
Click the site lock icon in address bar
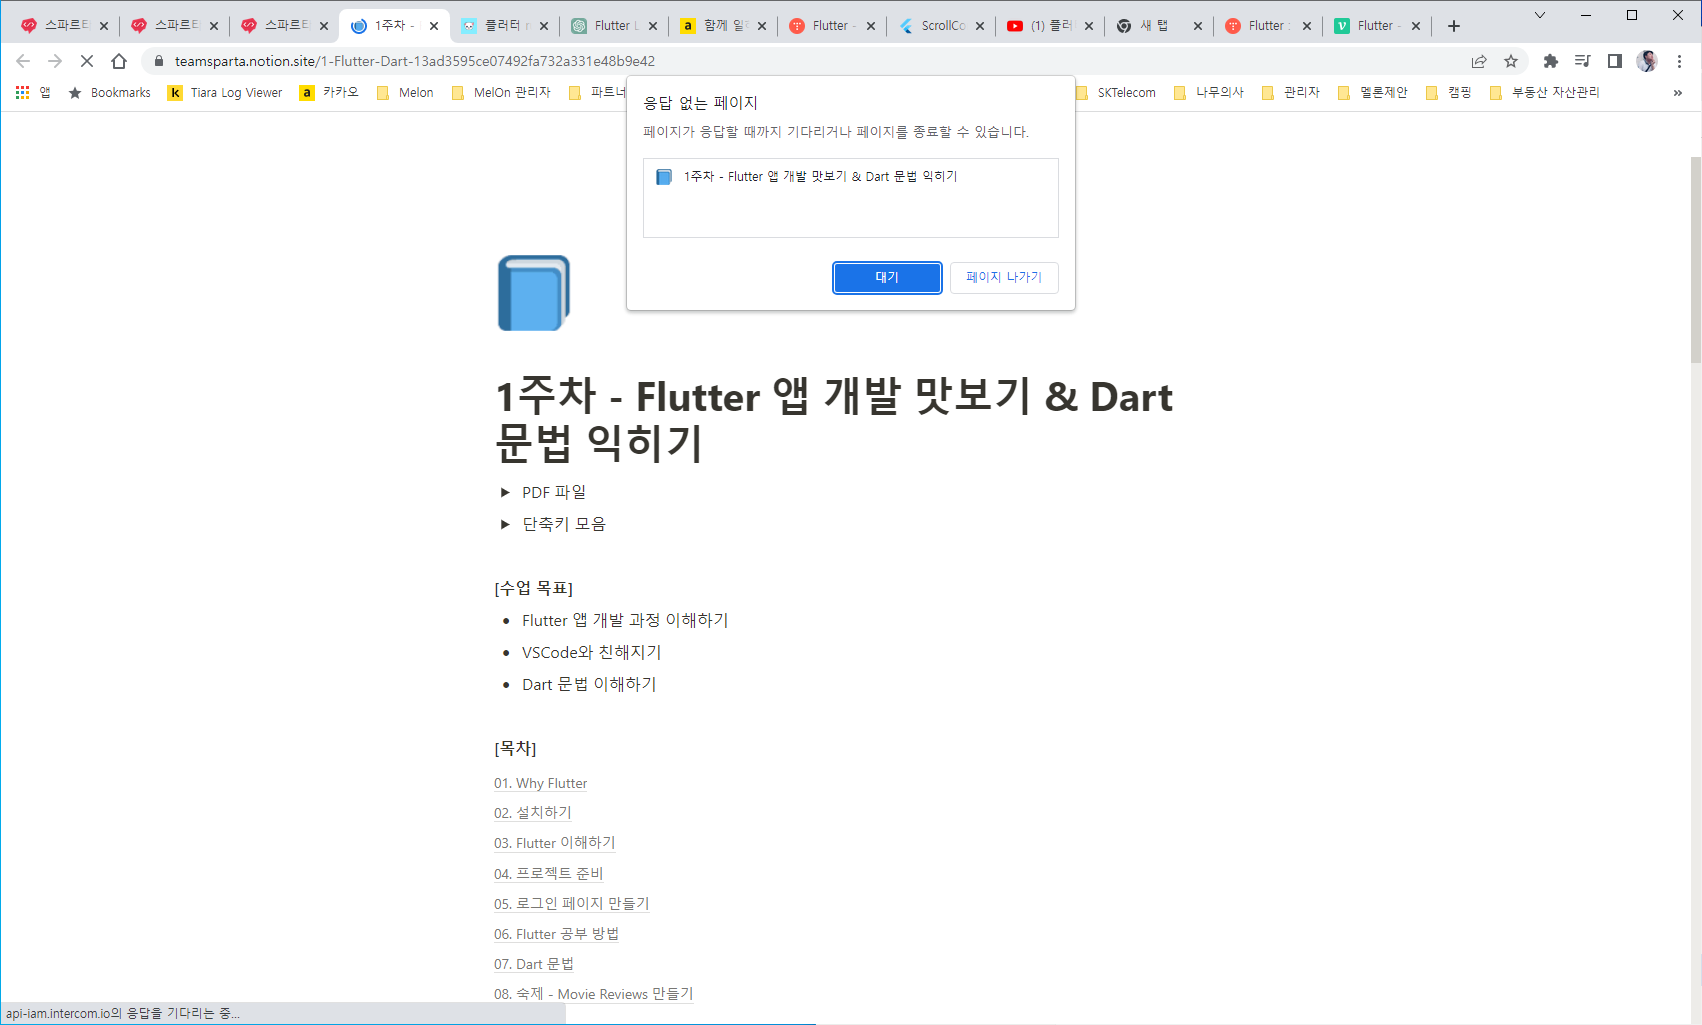pos(158,61)
